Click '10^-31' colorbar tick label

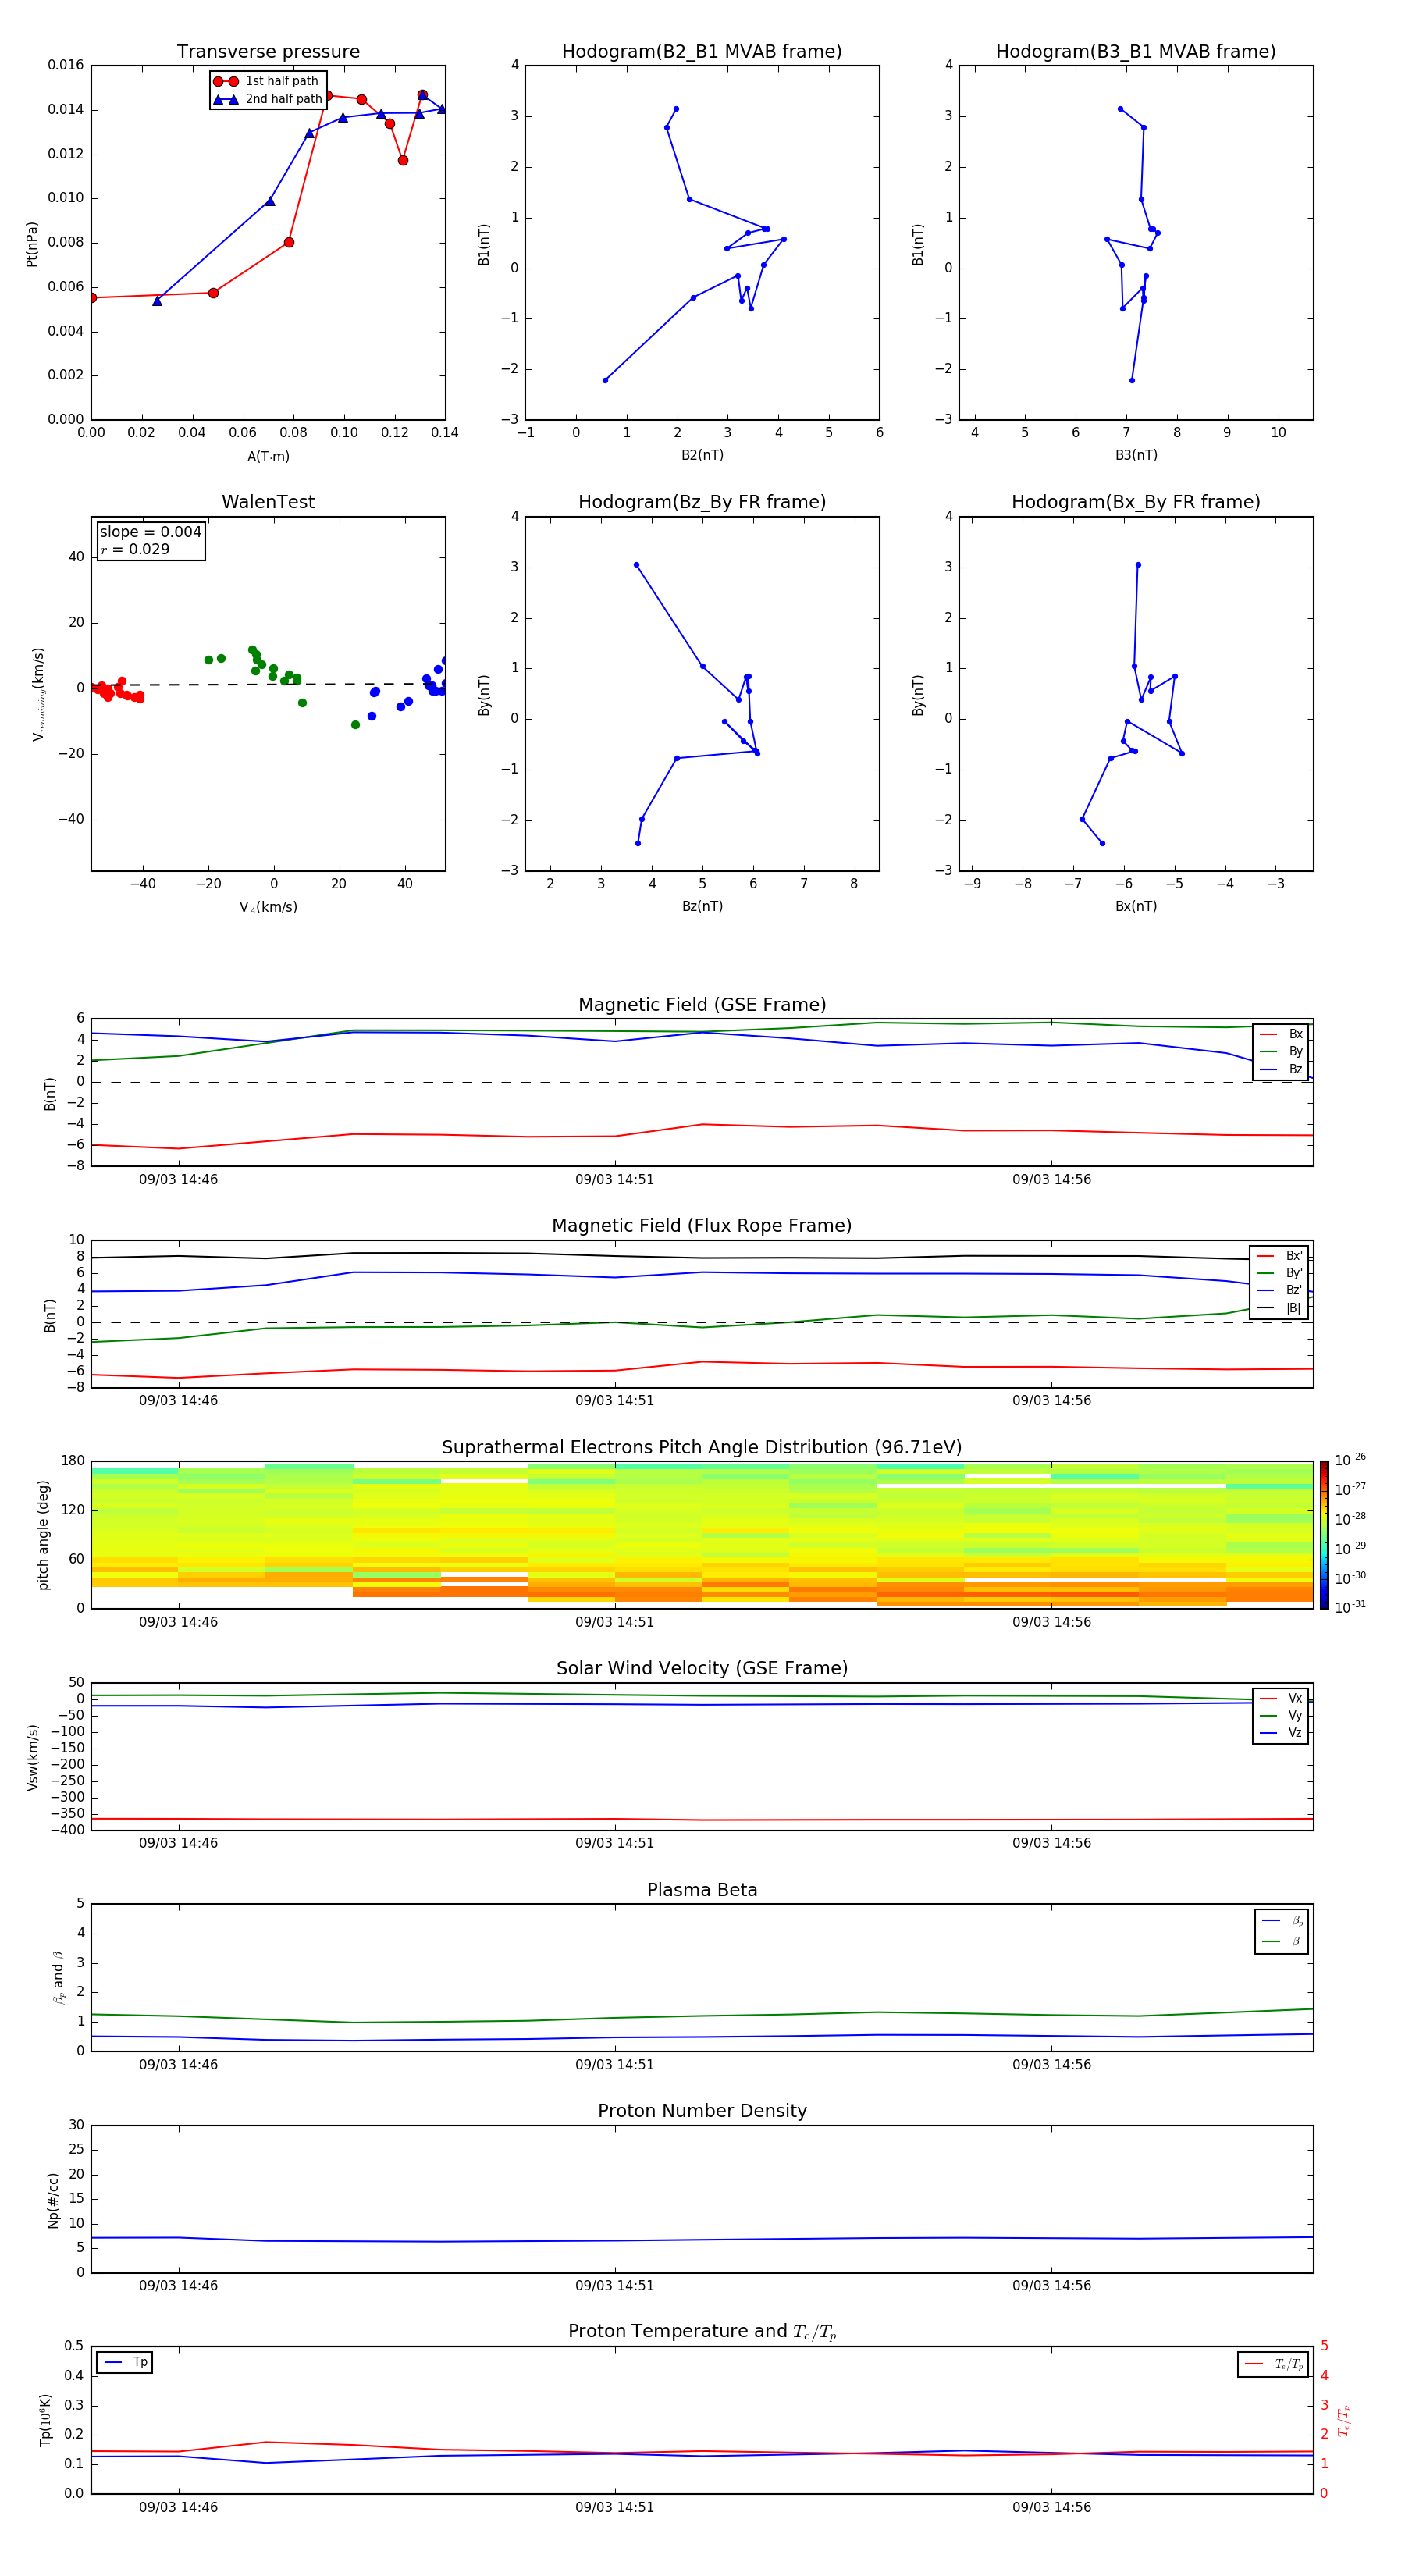tap(1350, 1607)
